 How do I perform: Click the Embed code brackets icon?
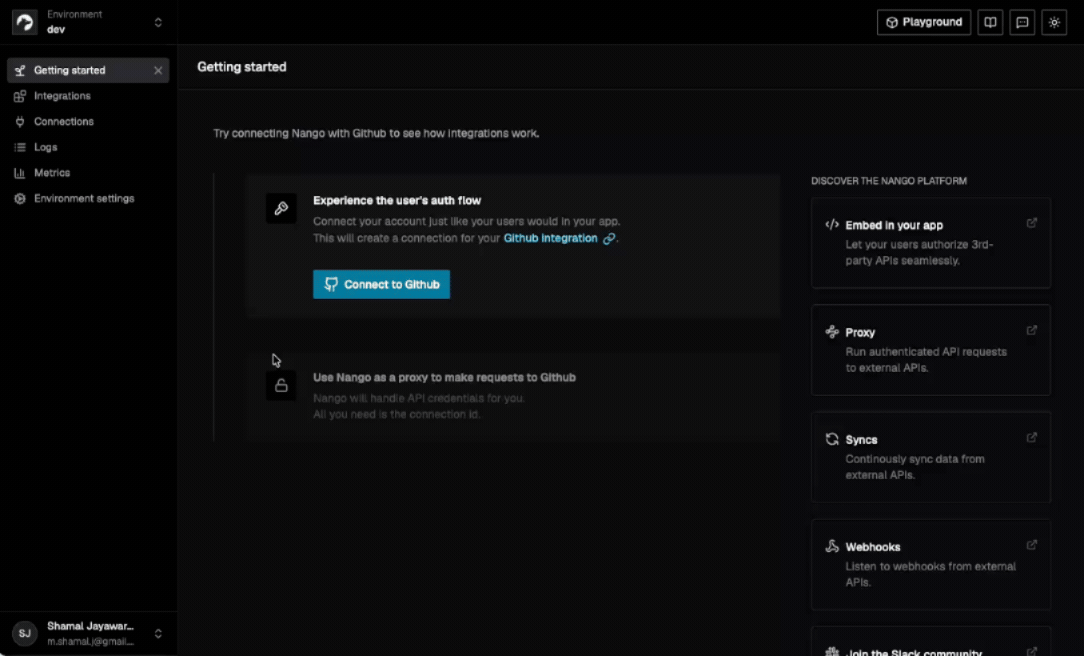832,225
